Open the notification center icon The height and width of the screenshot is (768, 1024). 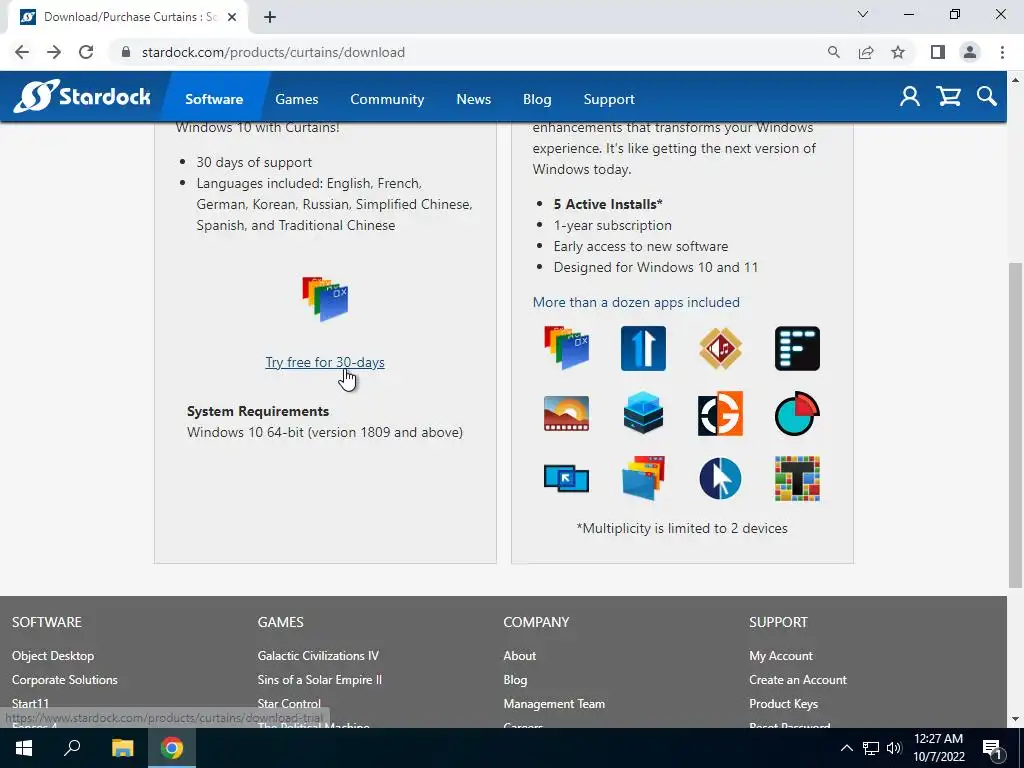pos(991,748)
